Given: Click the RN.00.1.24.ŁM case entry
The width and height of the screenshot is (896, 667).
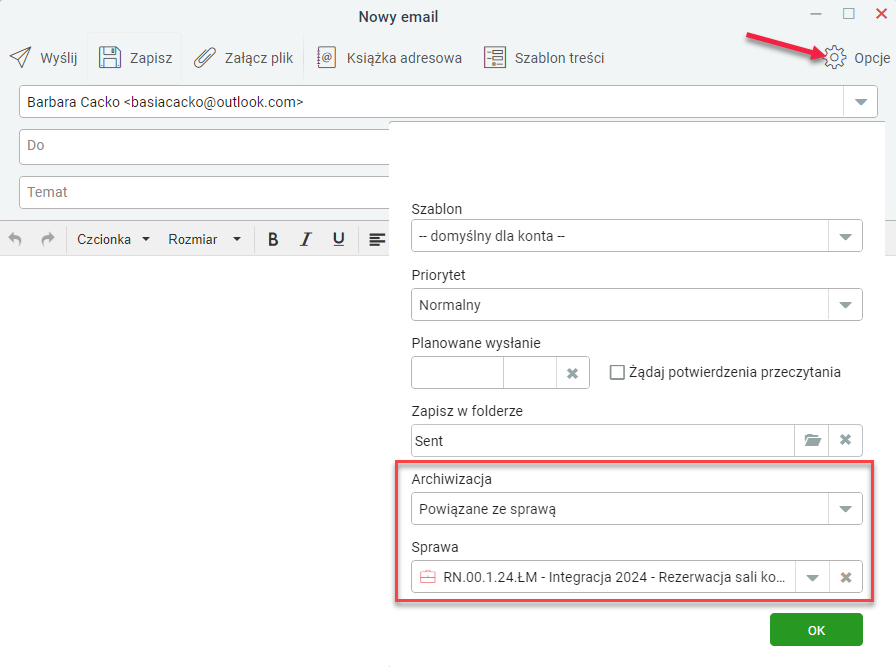Looking at the screenshot, I should 603,577.
